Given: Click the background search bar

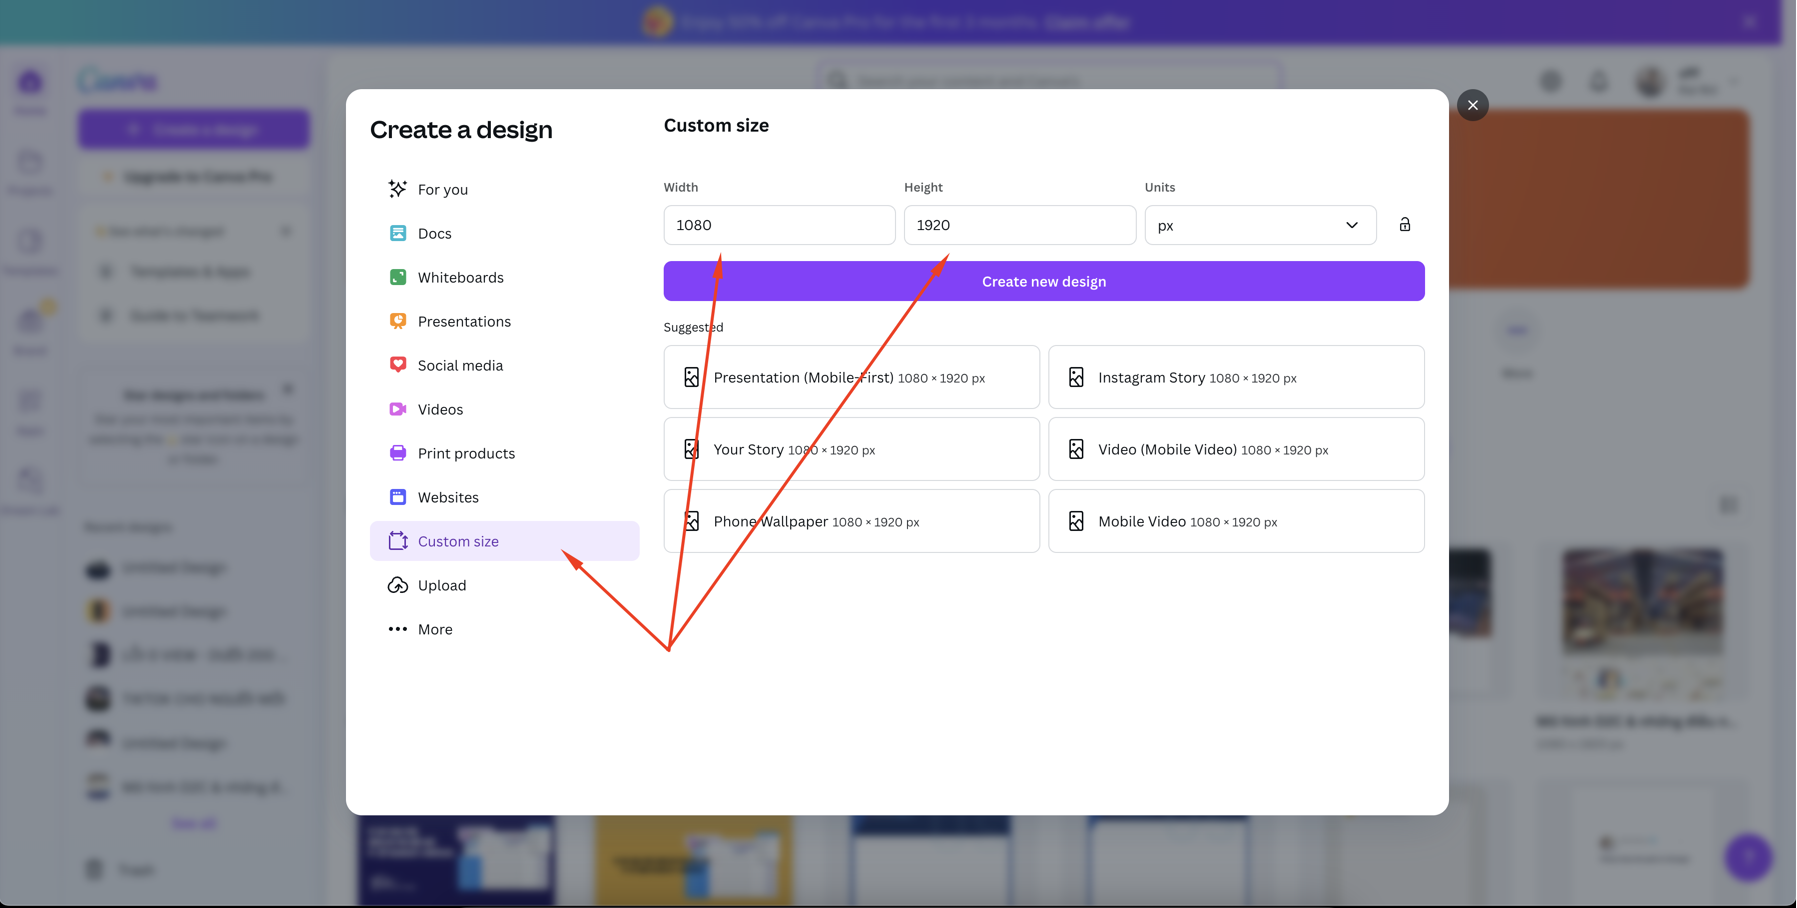Looking at the screenshot, I should [x=1048, y=80].
